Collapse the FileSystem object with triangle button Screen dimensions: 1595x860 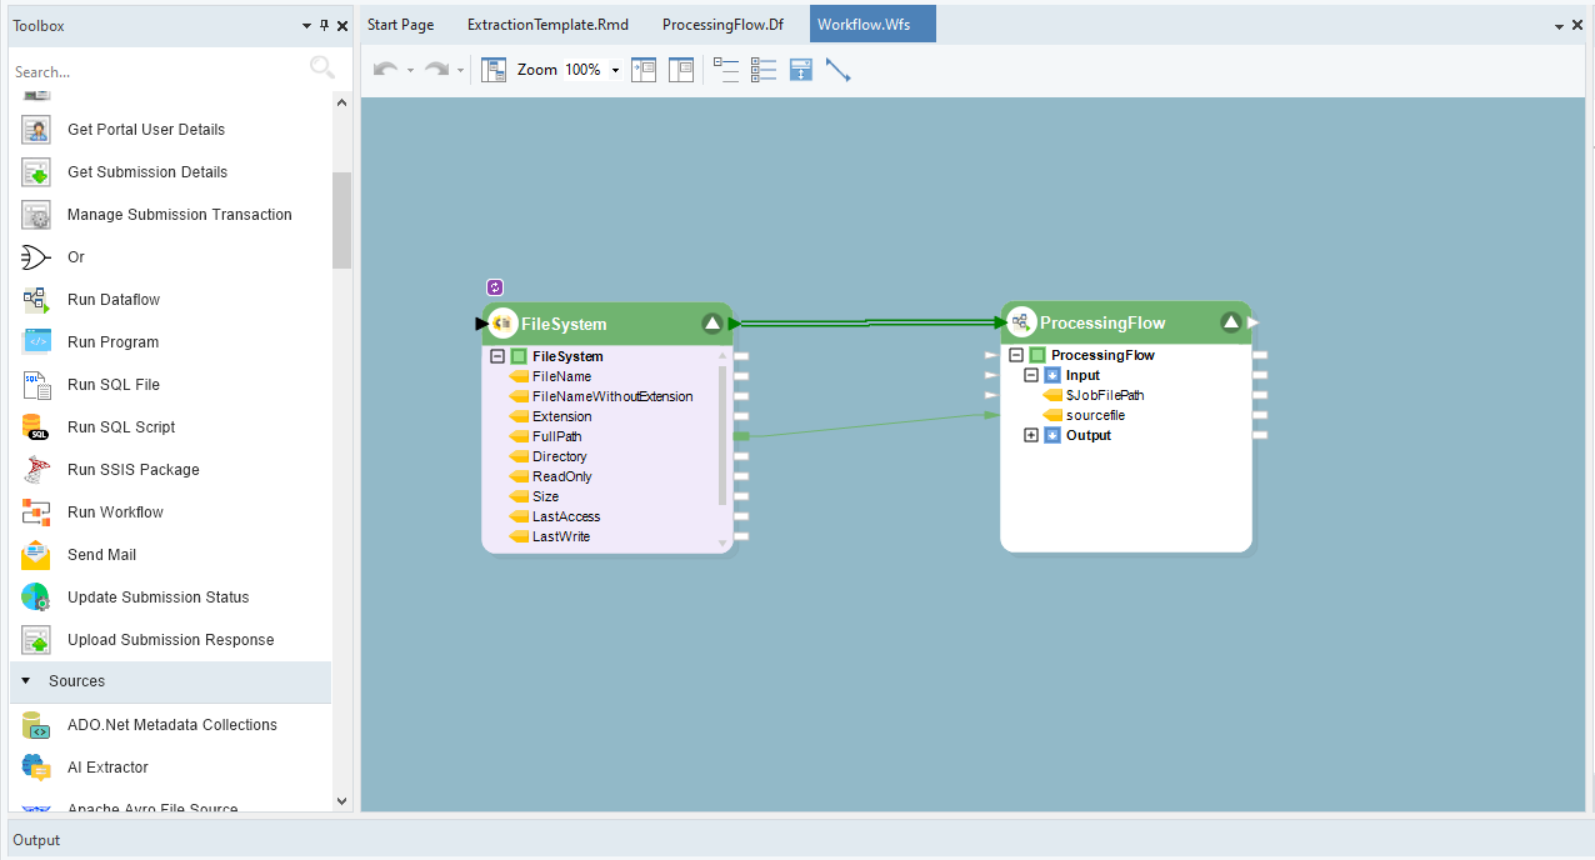[712, 323]
